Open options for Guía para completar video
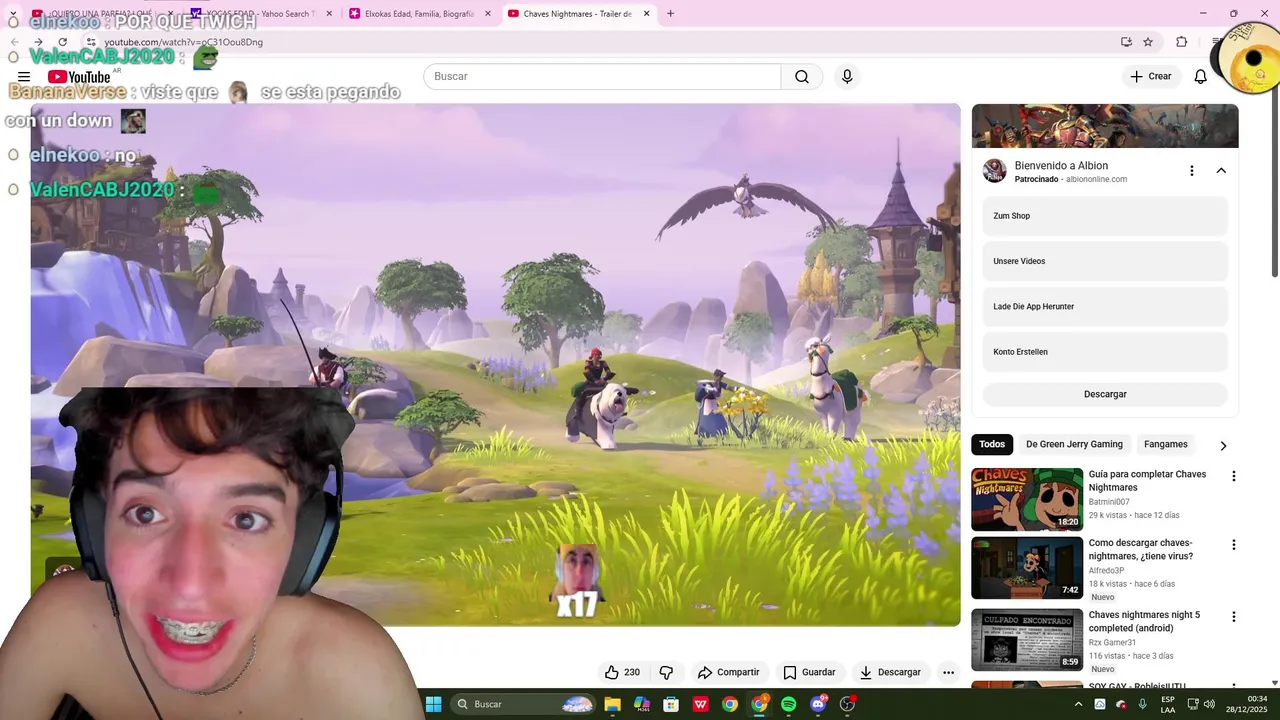 1233,477
